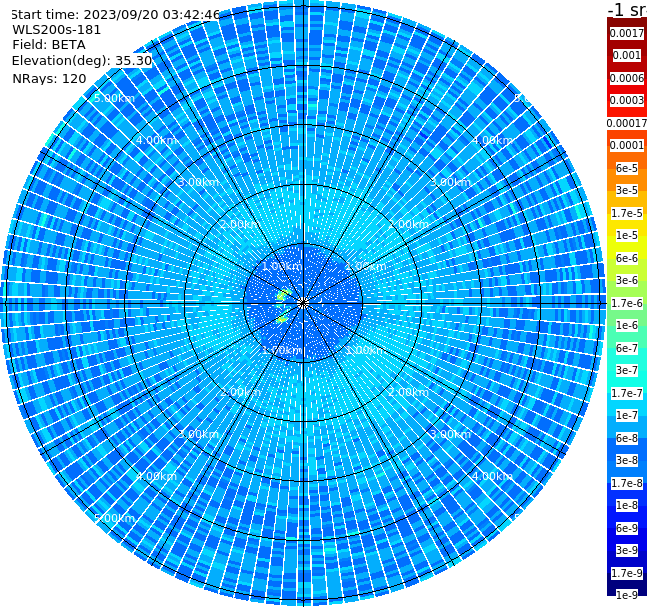
Task: Click the yellow-green hotspot above the horizontal axis
Action: click(x=283, y=295)
